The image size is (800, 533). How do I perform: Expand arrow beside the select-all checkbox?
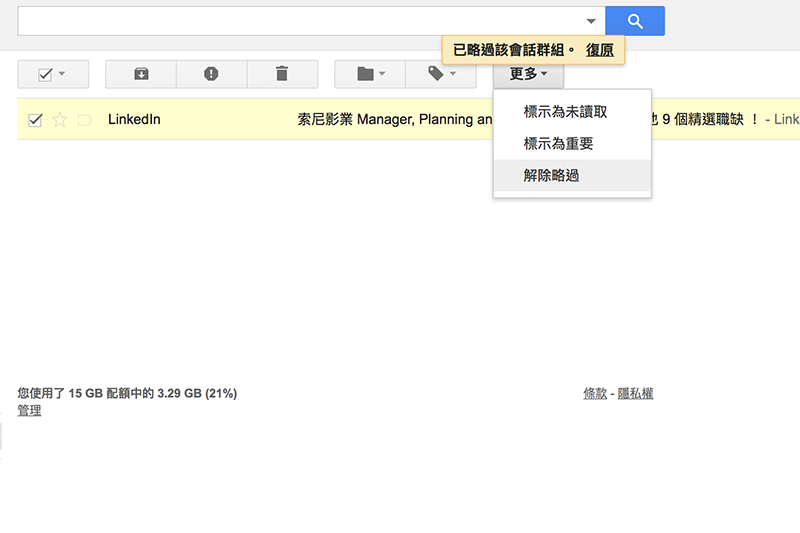62,75
